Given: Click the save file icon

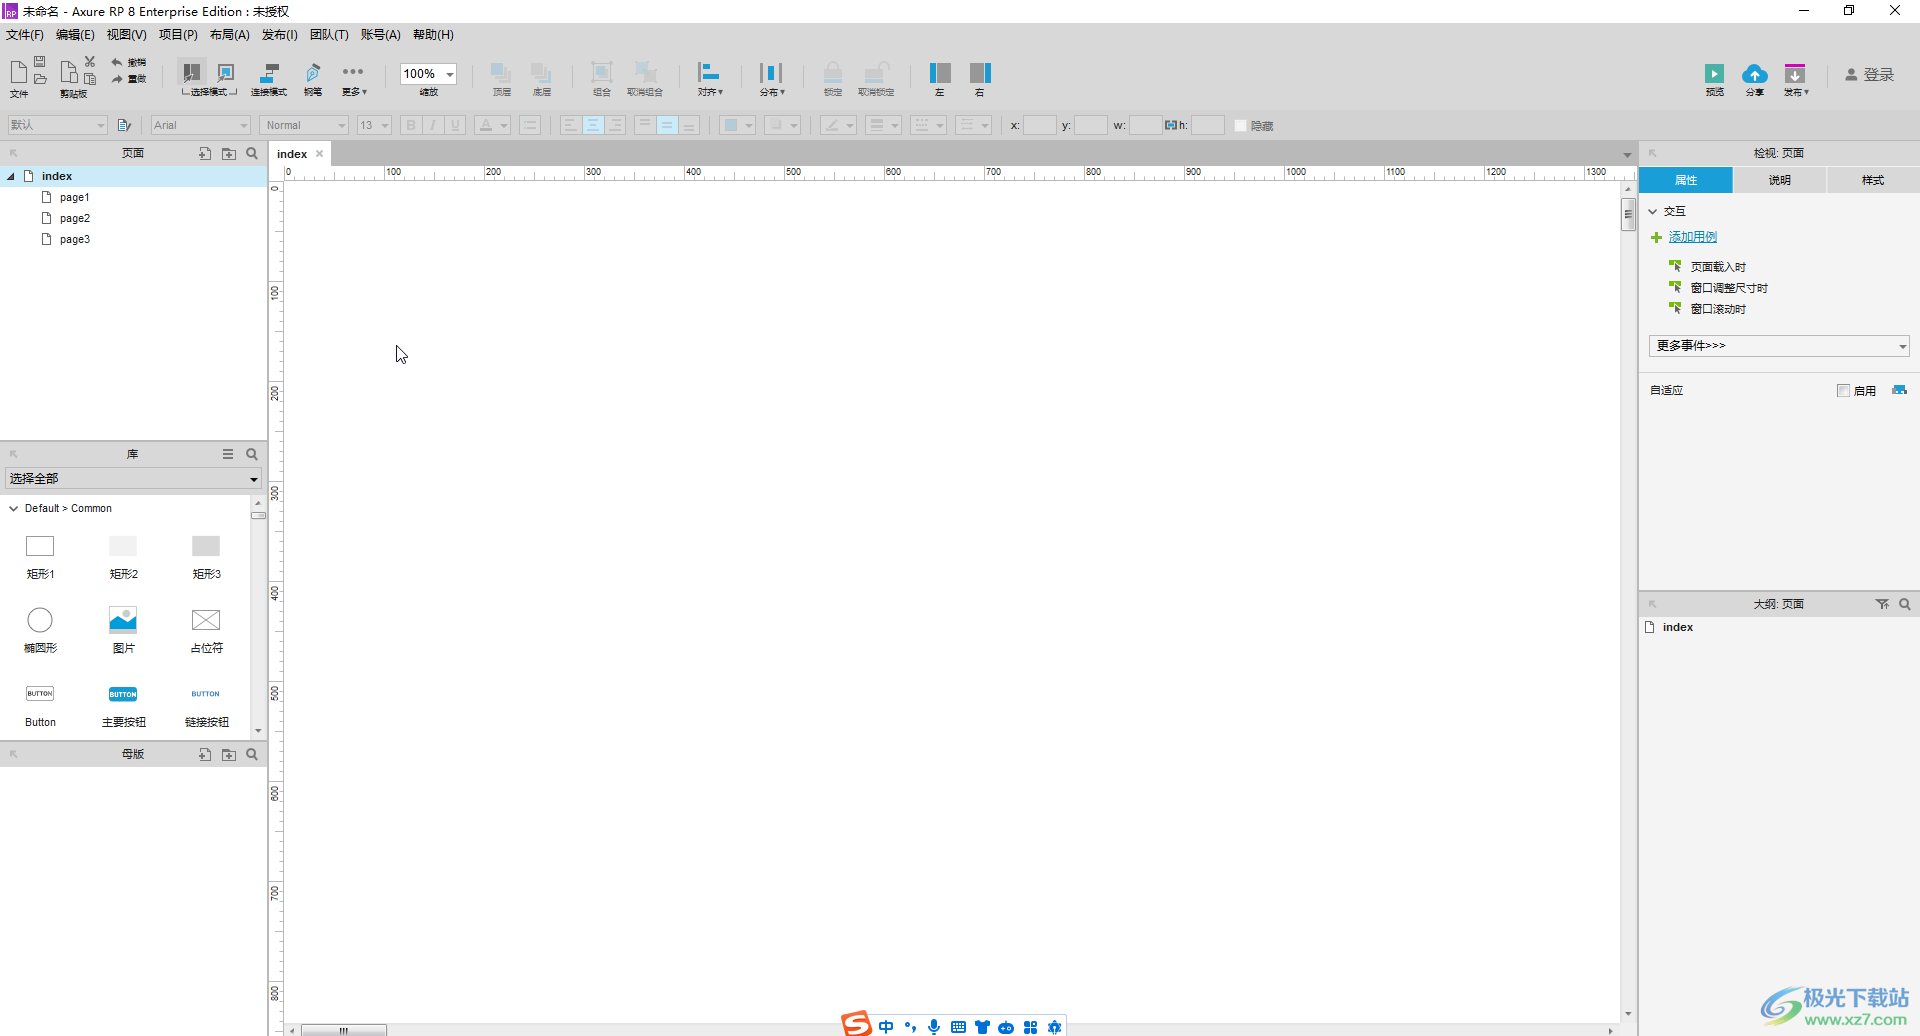Looking at the screenshot, I should coord(40,62).
